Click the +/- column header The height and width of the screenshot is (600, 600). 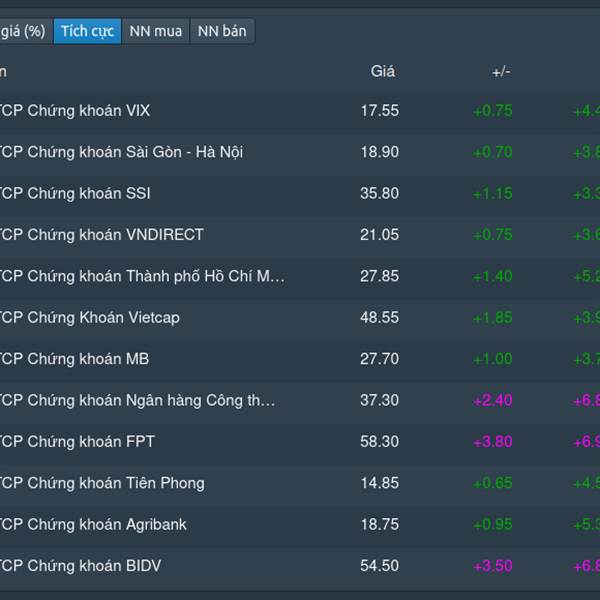point(501,72)
